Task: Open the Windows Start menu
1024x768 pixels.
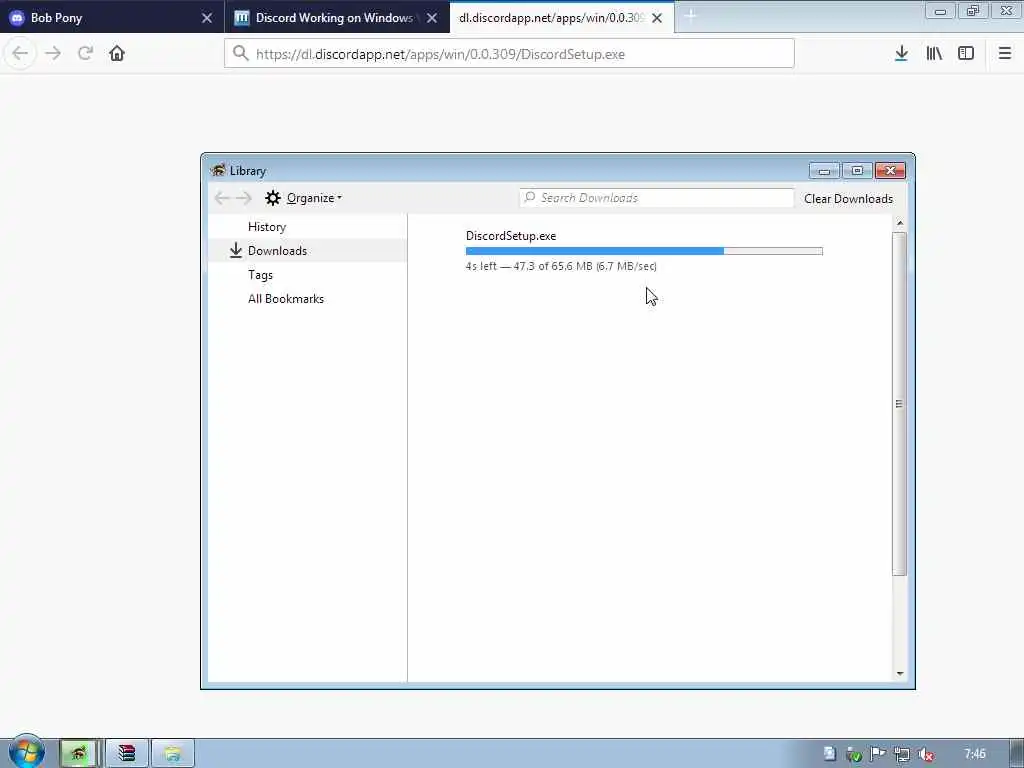Action: pyautogui.click(x=26, y=752)
